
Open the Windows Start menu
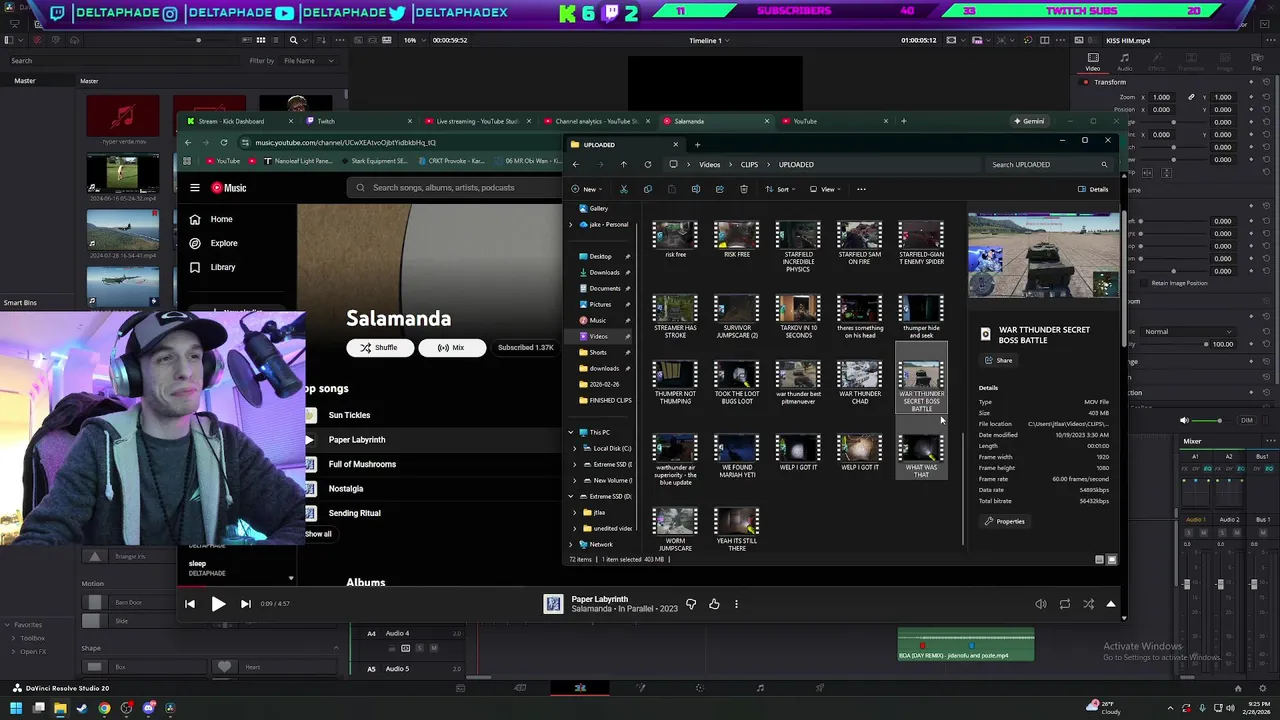coord(16,709)
